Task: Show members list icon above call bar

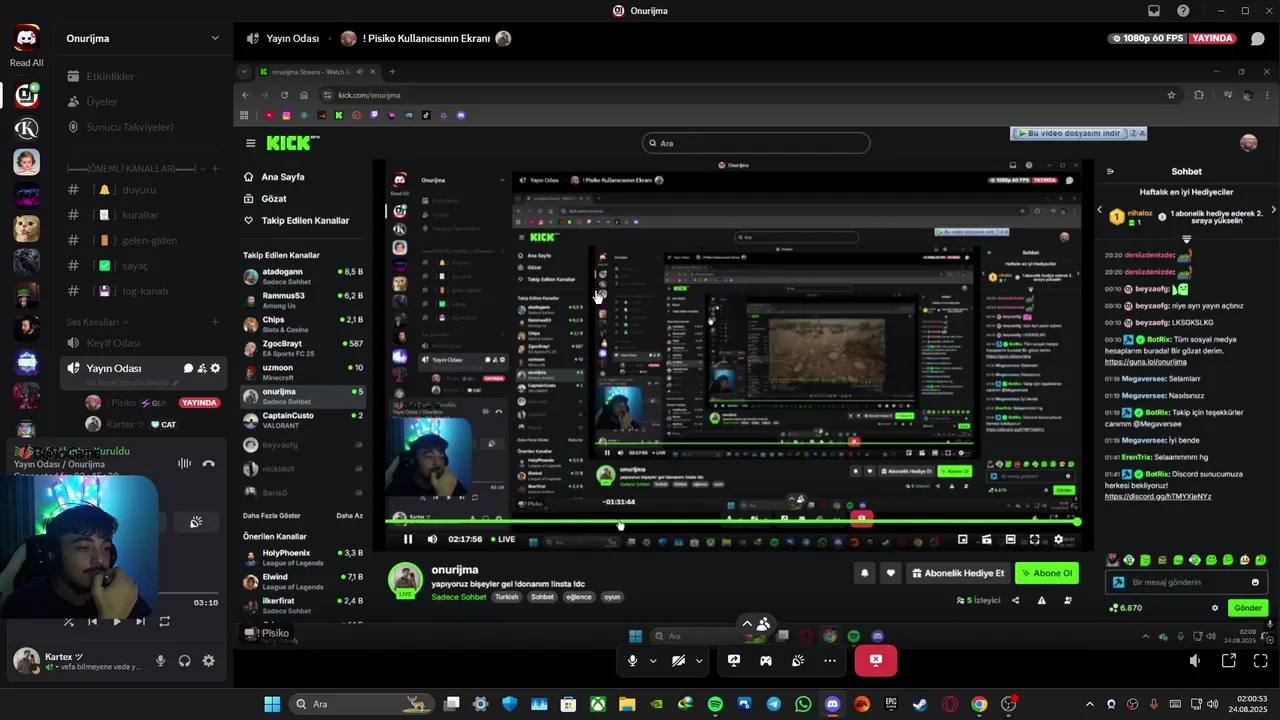Action: coord(764,624)
